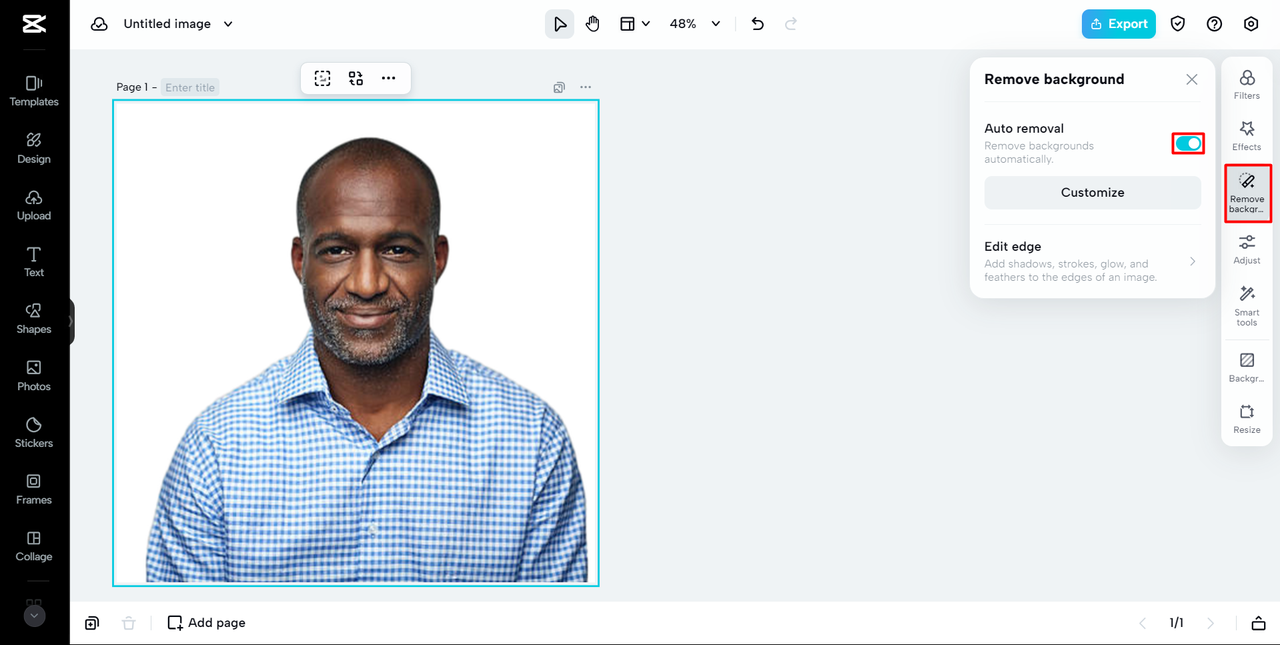The height and width of the screenshot is (645, 1280).
Task: Open the Smart tools
Action: 1247,306
